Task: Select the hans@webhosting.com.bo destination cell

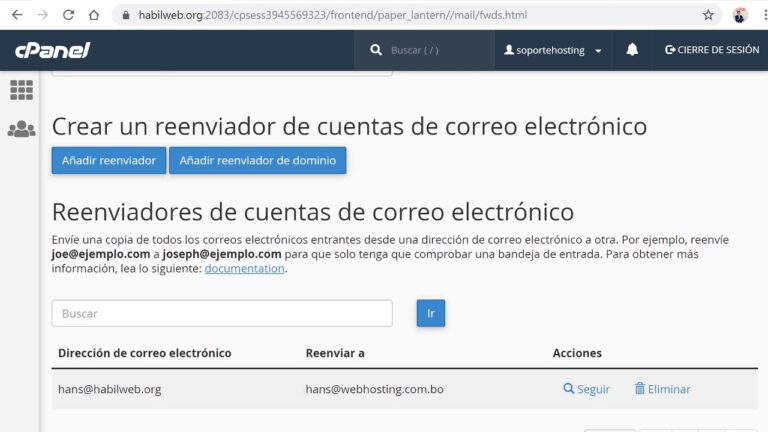Action: point(374,389)
